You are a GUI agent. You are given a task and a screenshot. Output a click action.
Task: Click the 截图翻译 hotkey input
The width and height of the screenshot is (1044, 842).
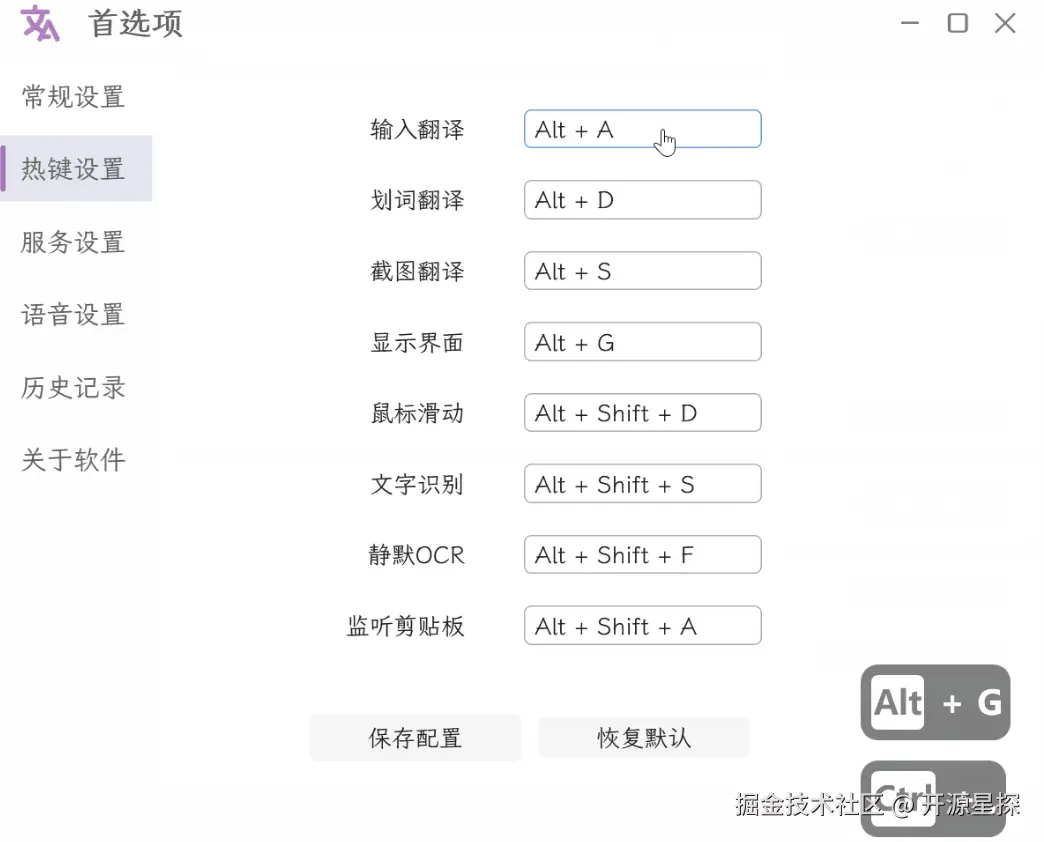pyautogui.click(x=642, y=271)
